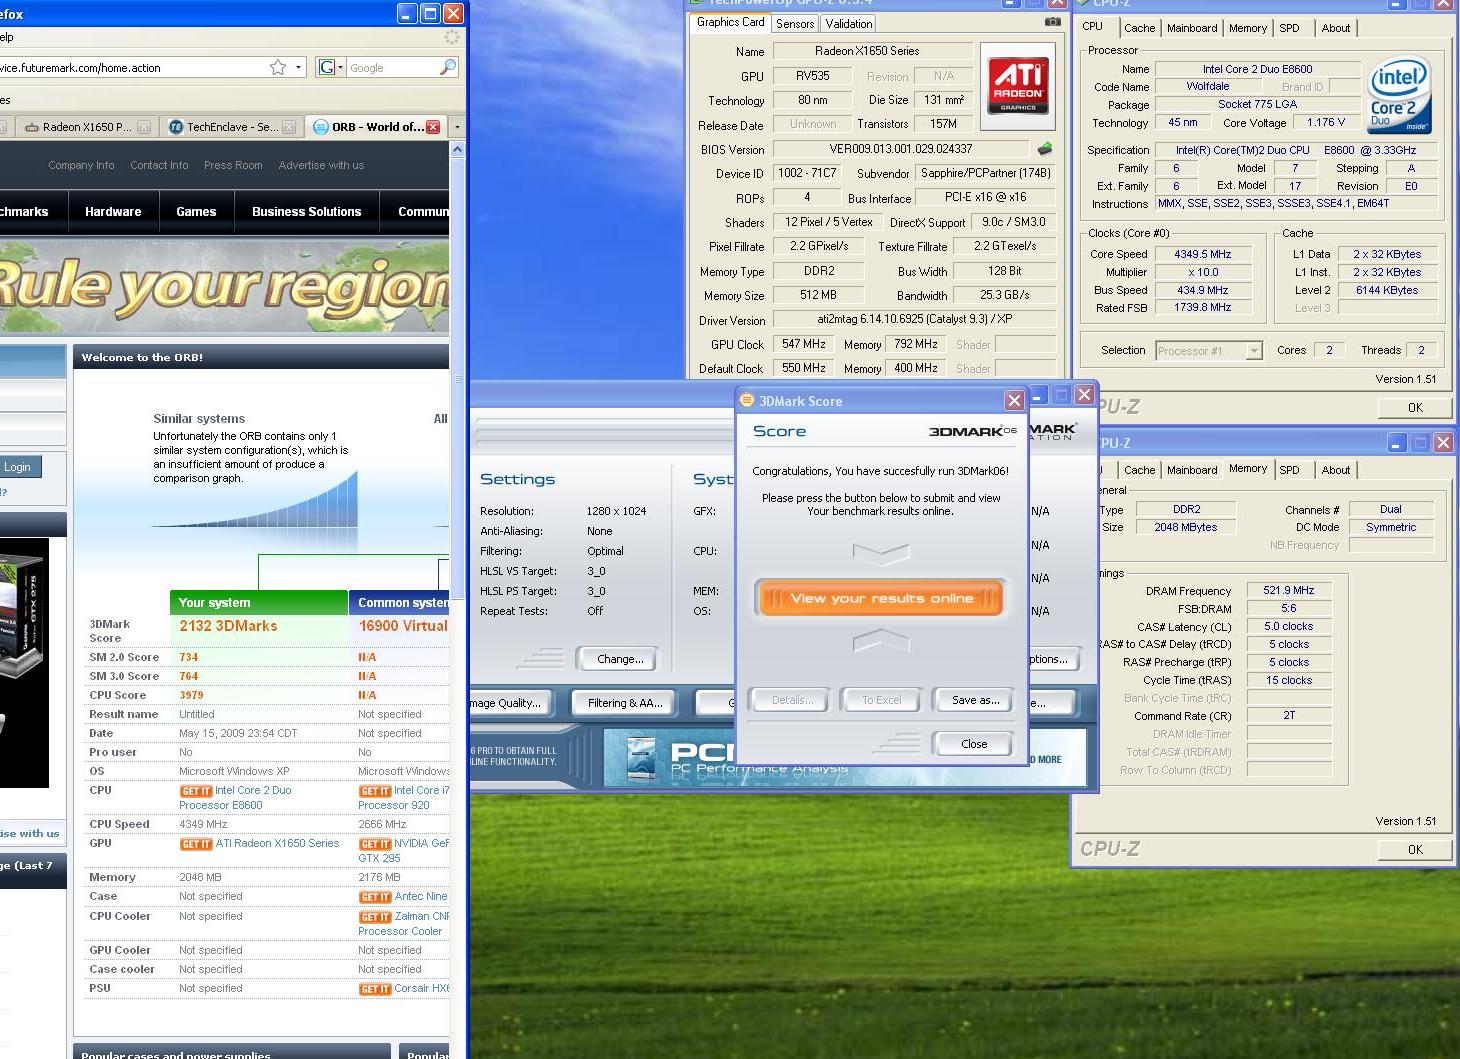Close the TechEnclave tab

pos(289,127)
